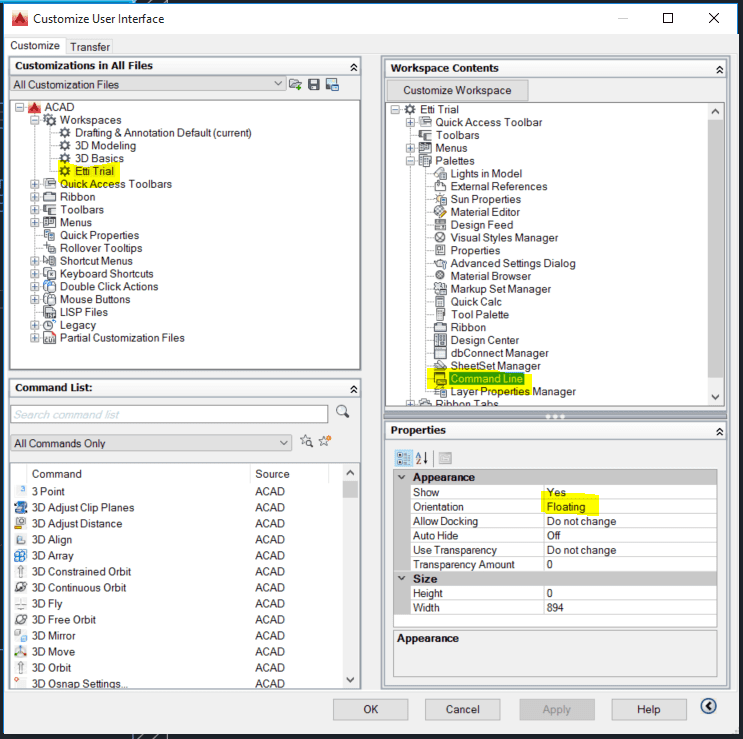This screenshot has width=743, height=739.
Task: Click the magnifier search icon in Command List
Action: coord(343,412)
